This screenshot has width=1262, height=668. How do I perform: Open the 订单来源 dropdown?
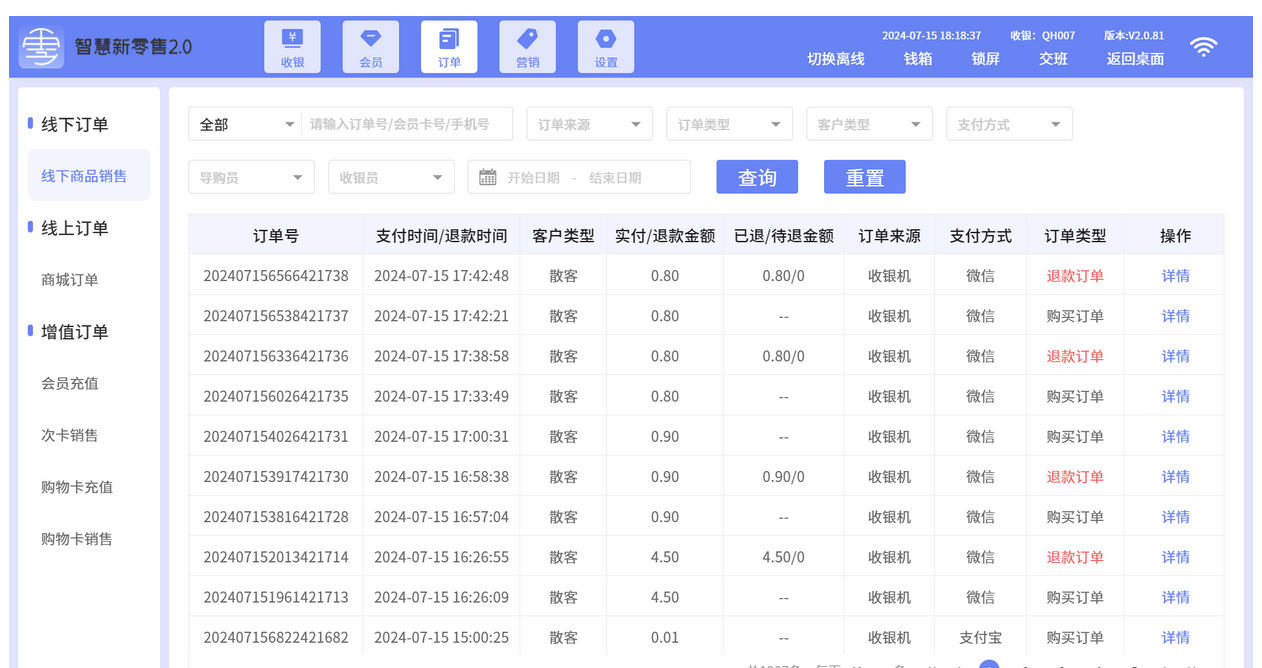(x=590, y=124)
